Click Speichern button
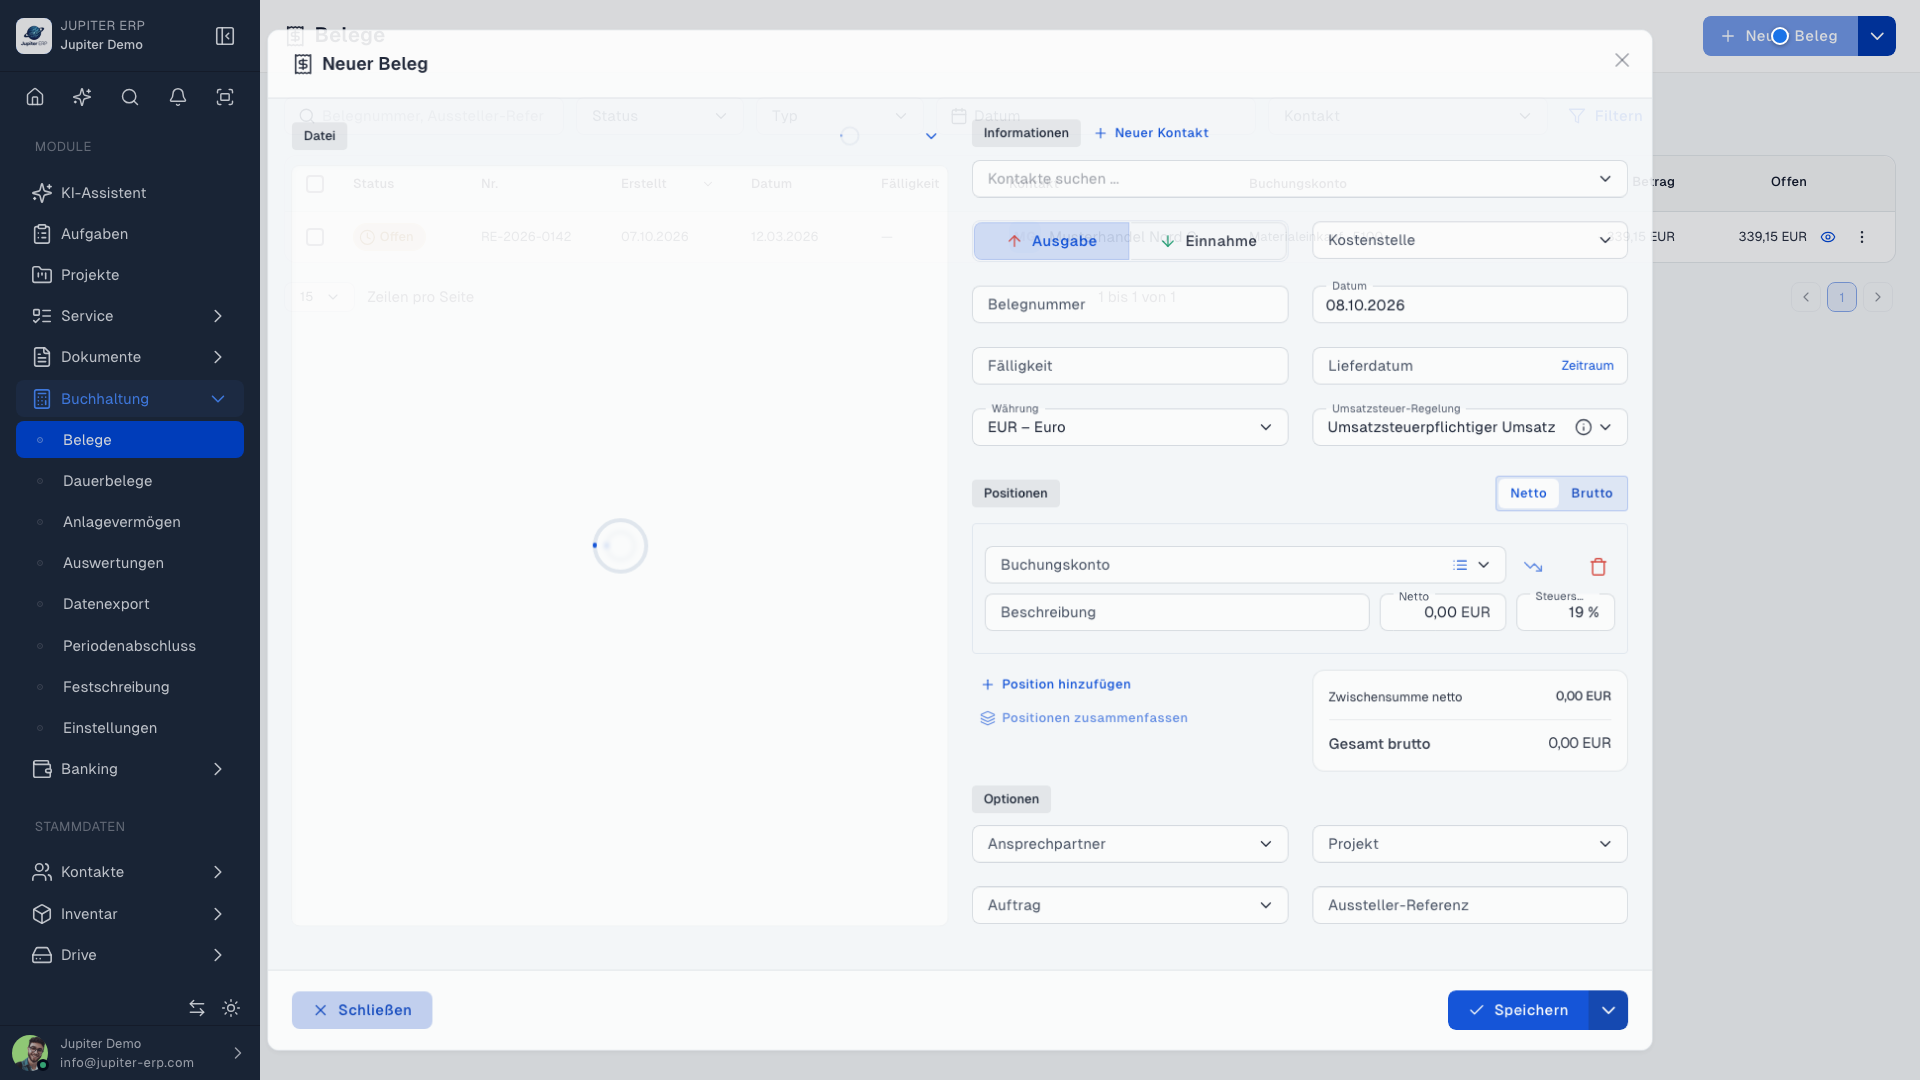1920x1080 pixels. click(x=1518, y=1010)
